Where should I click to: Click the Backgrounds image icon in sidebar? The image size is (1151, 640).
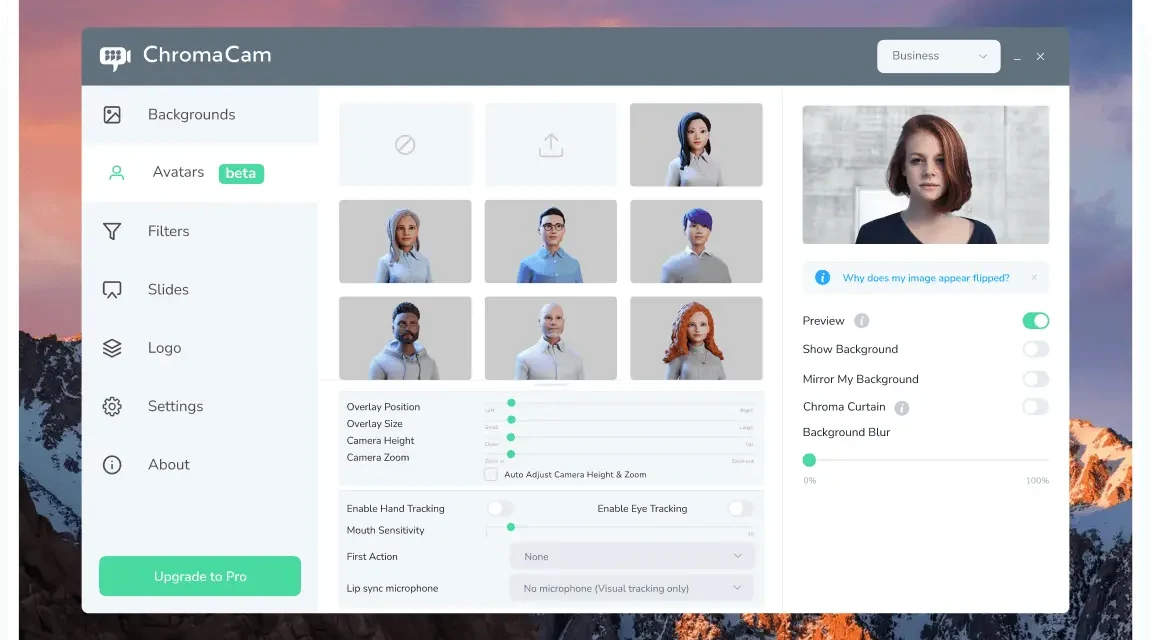pos(112,115)
